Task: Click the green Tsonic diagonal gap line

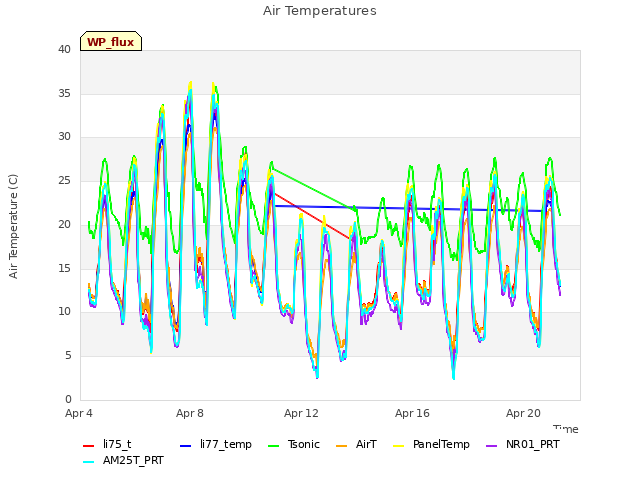Action: (x=312, y=189)
